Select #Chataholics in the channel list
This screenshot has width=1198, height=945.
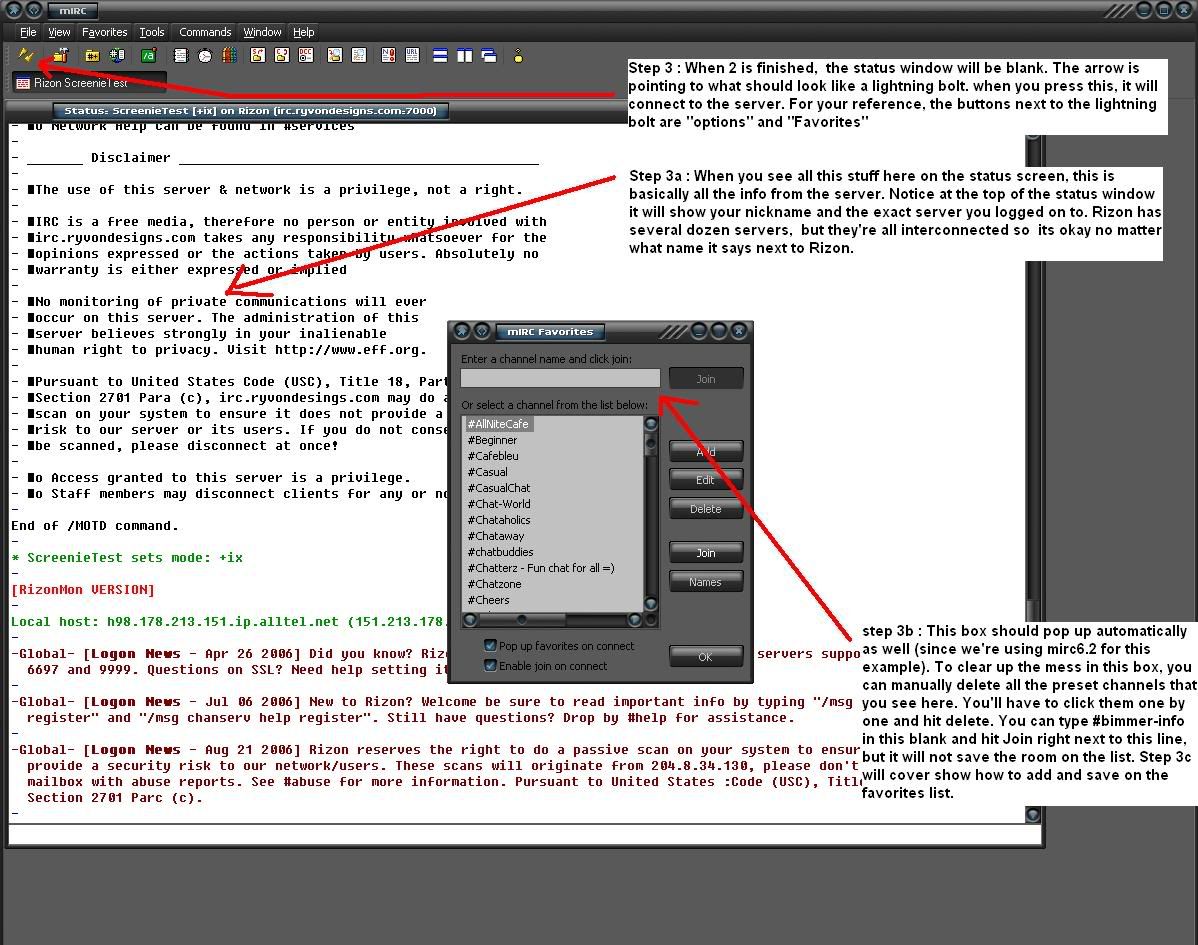click(x=499, y=520)
